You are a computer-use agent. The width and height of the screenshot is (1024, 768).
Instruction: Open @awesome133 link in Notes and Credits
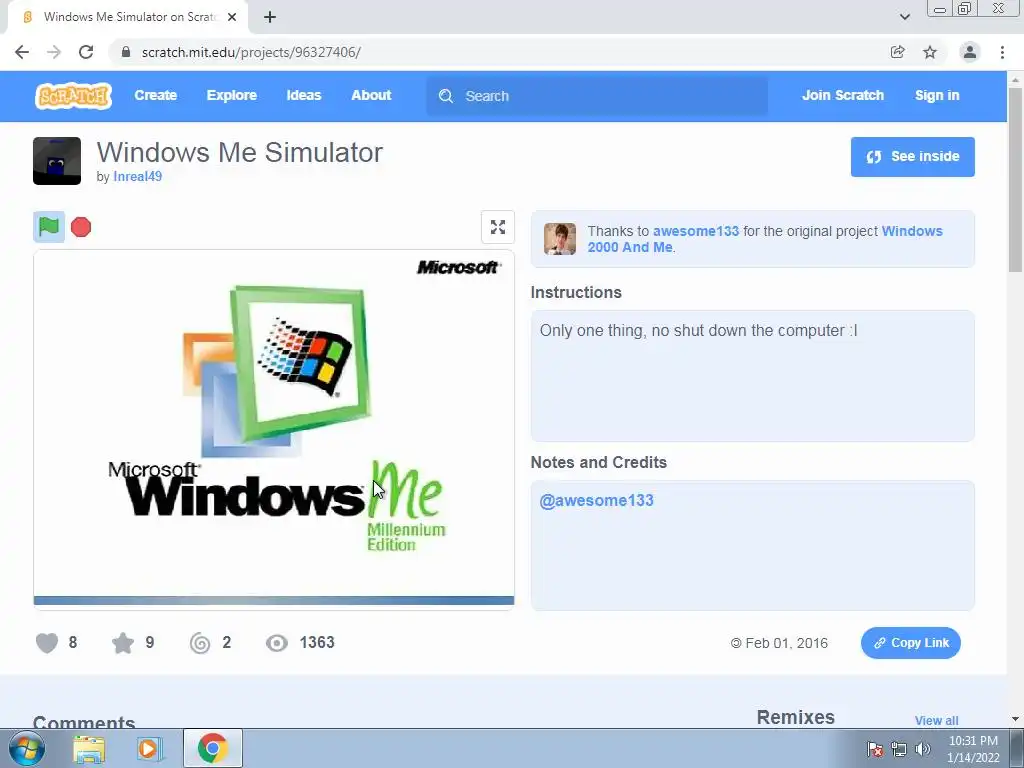596,501
